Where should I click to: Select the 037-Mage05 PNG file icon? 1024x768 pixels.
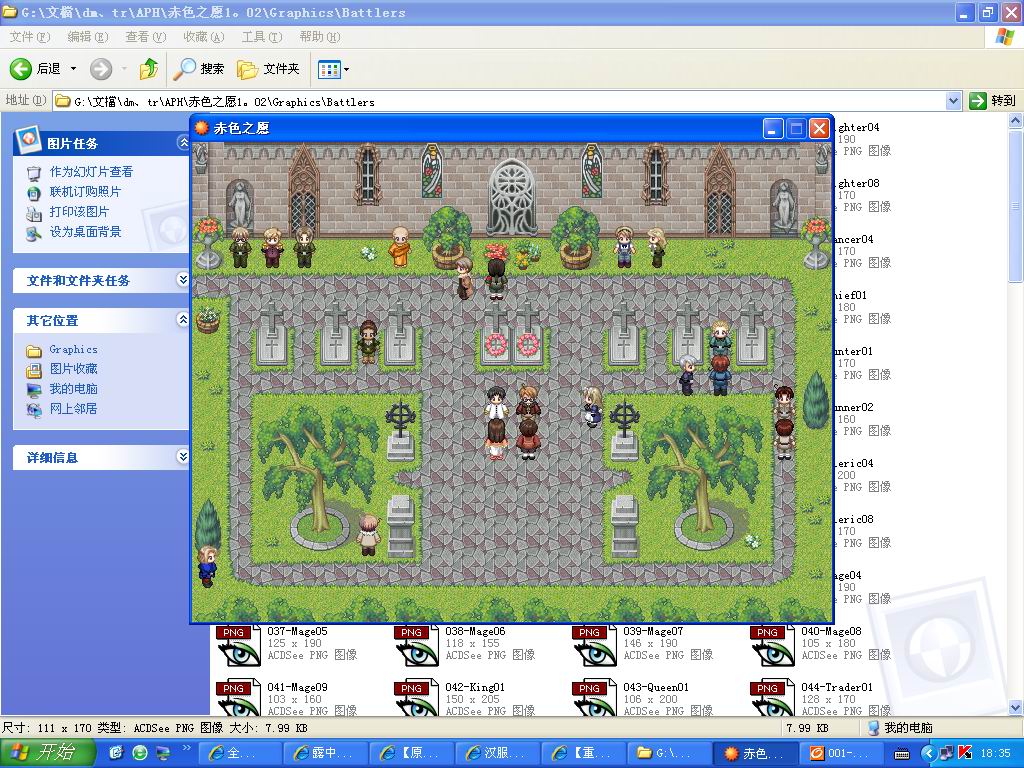(239, 646)
